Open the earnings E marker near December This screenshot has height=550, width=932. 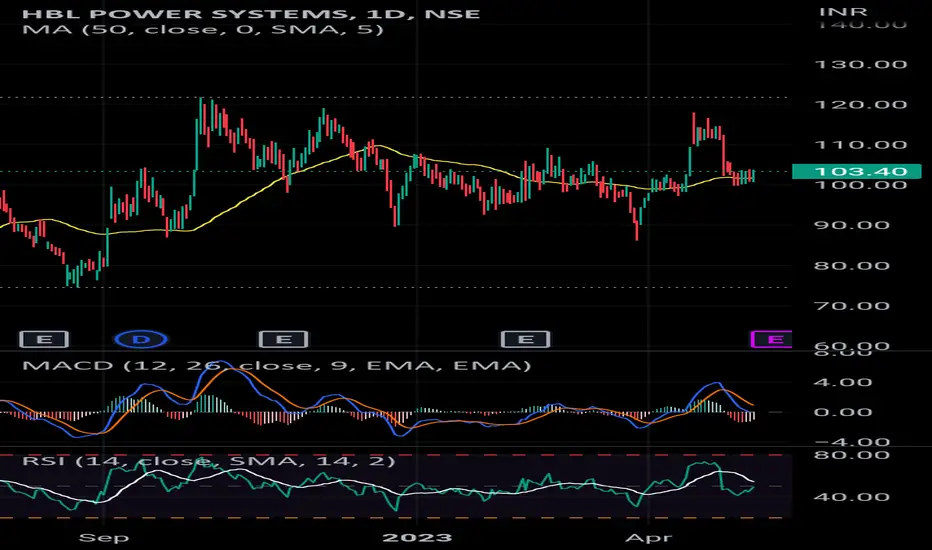pos(284,340)
